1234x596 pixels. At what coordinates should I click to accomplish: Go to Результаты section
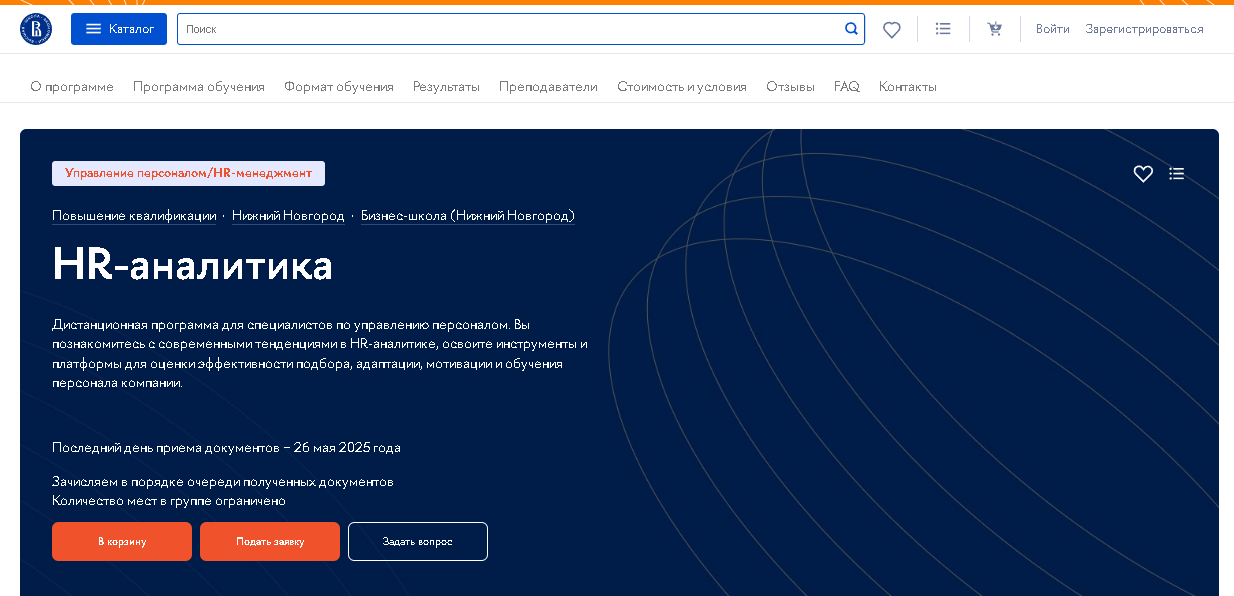tap(446, 87)
